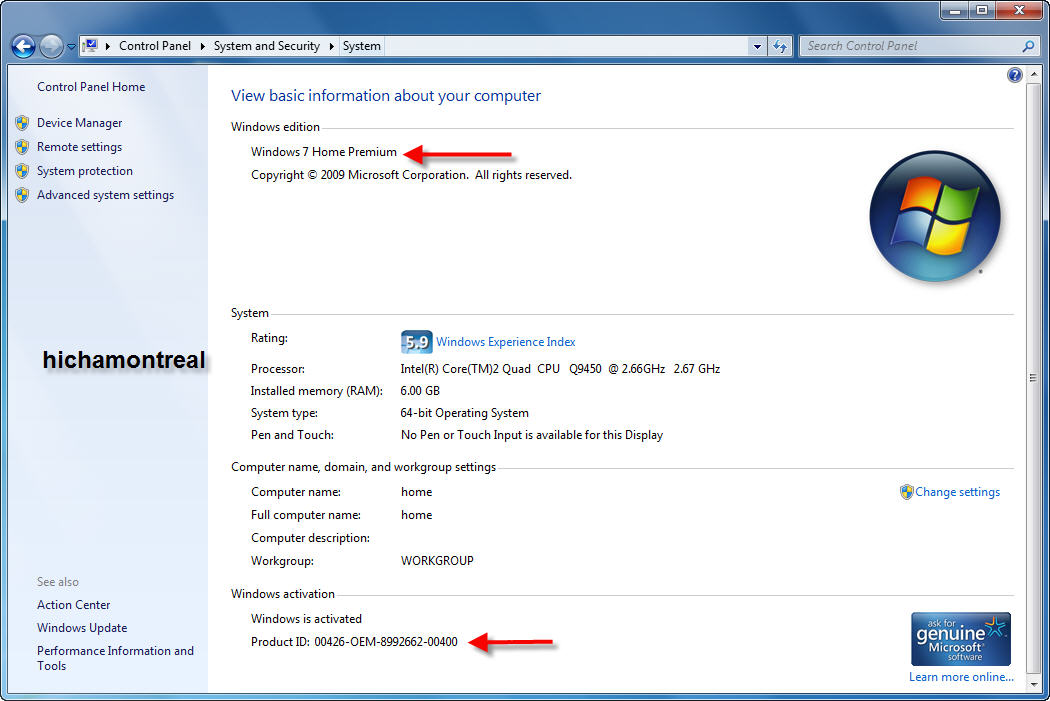Open Help via the blue question mark

[1015, 75]
